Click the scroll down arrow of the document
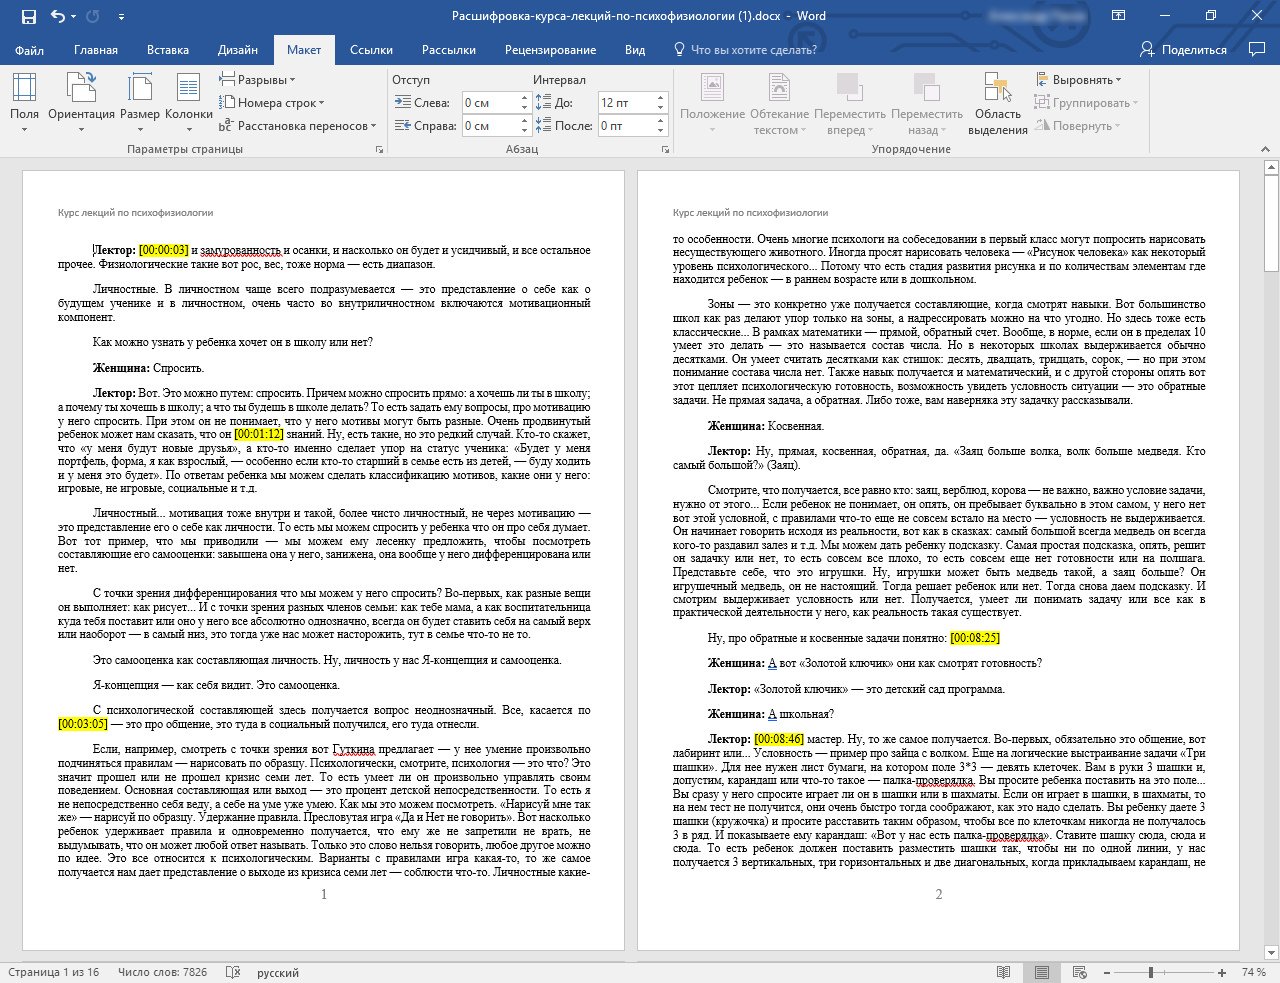The width and height of the screenshot is (1280, 983). [1271, 951]
